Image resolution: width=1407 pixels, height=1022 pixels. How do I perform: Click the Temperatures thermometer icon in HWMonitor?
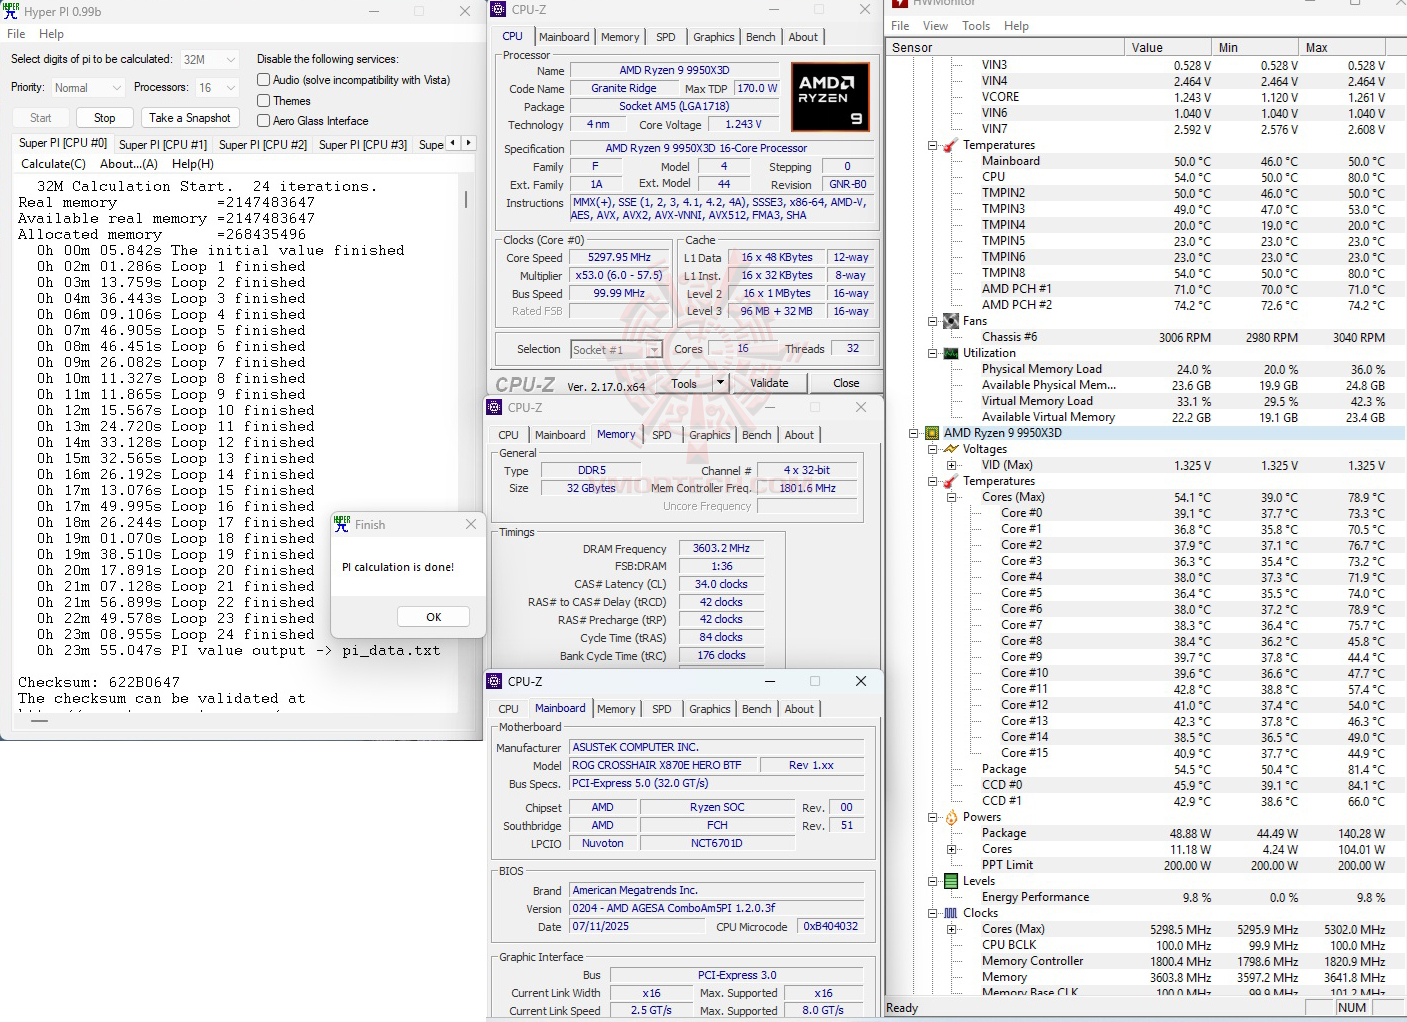[x=948, y=145]
